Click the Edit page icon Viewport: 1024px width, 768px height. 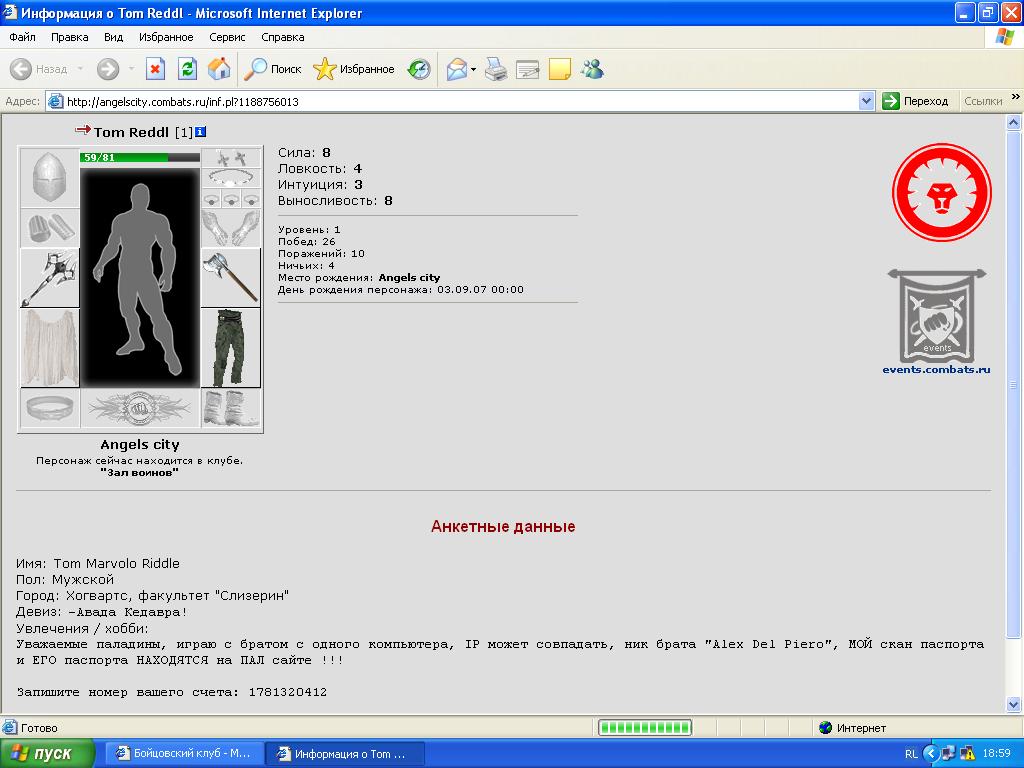[x=528, y=69]
